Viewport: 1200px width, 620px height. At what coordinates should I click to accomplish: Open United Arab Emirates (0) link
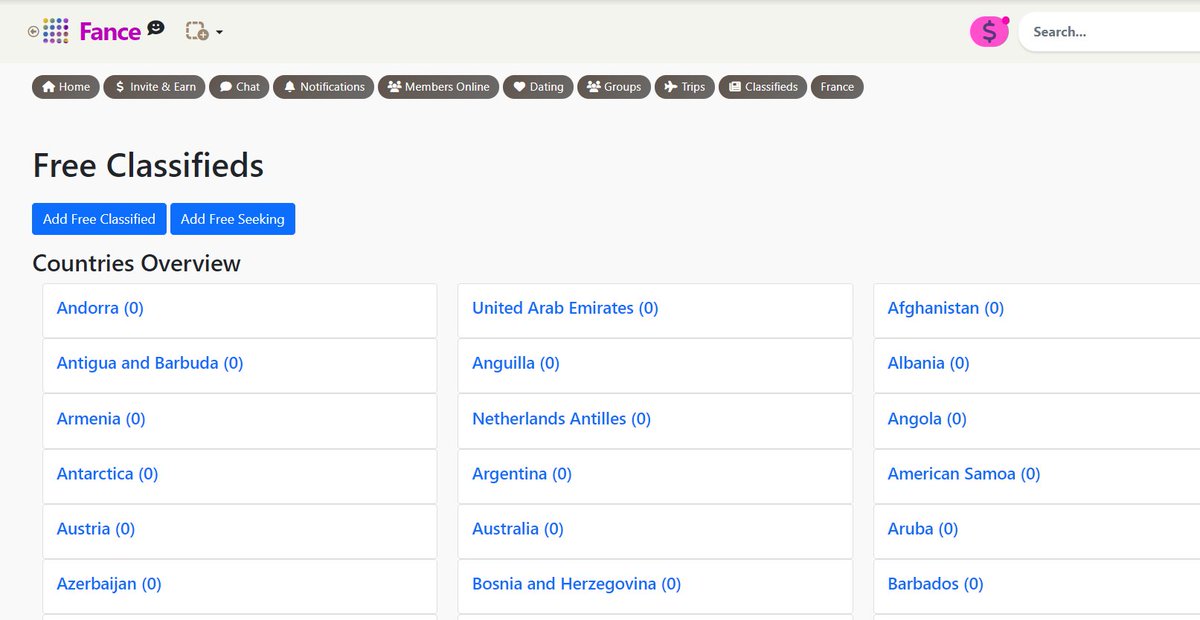click(x=565, y=308)
